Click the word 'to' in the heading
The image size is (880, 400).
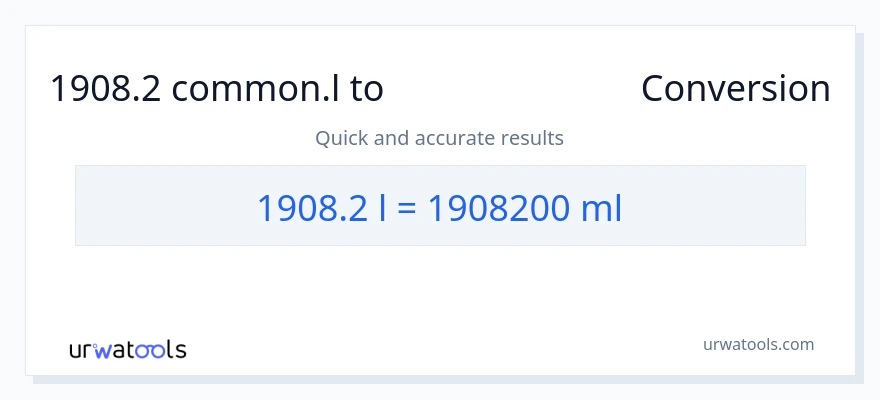tap(366, 89)
